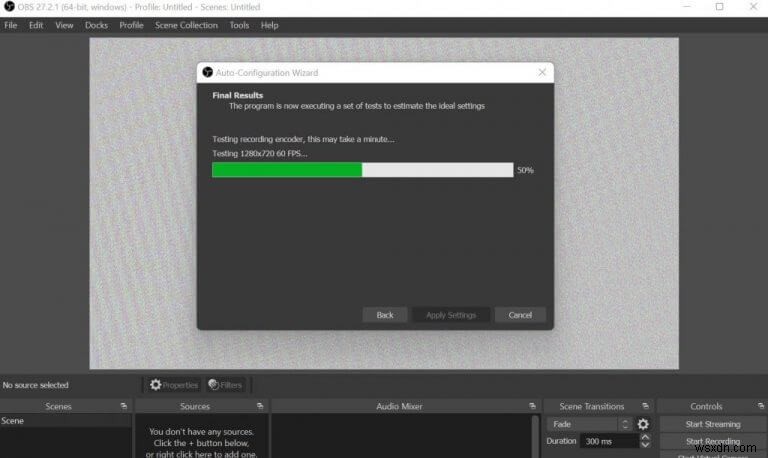Select the Scene item in Scenes list
This screenshot has width=768, height=458.
coord(66,421)
